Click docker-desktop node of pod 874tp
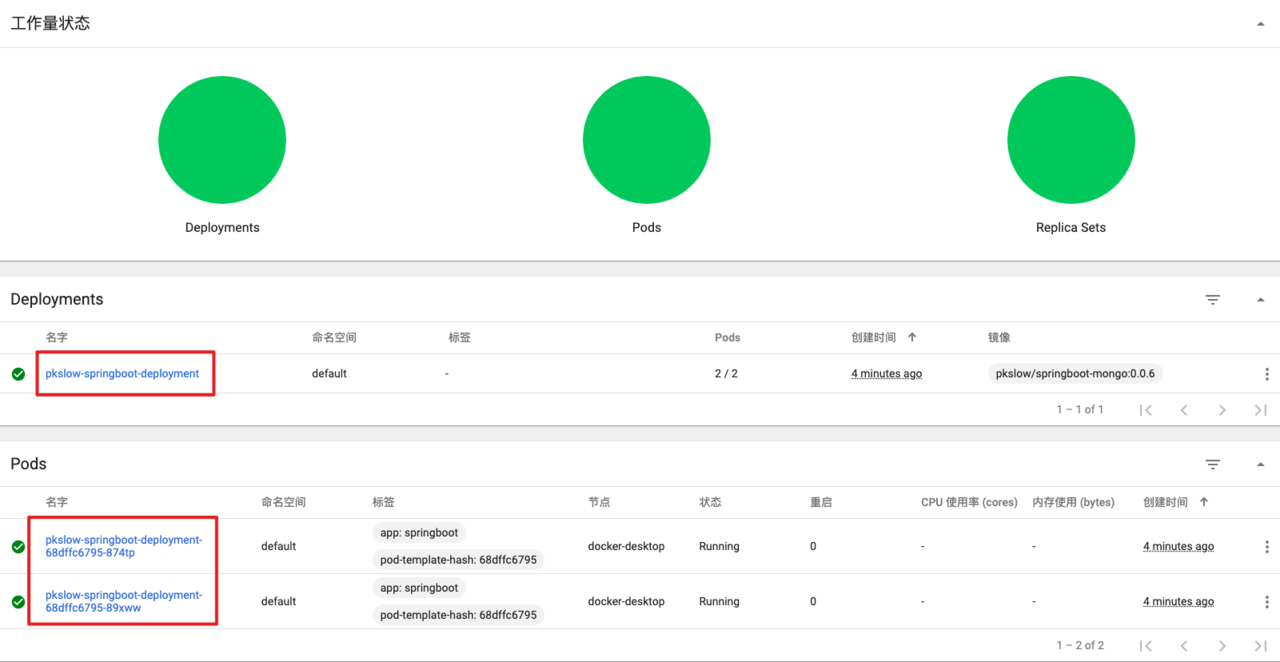Image resolution: width=1280 pixels, height=662 pixels. point(626,547)
